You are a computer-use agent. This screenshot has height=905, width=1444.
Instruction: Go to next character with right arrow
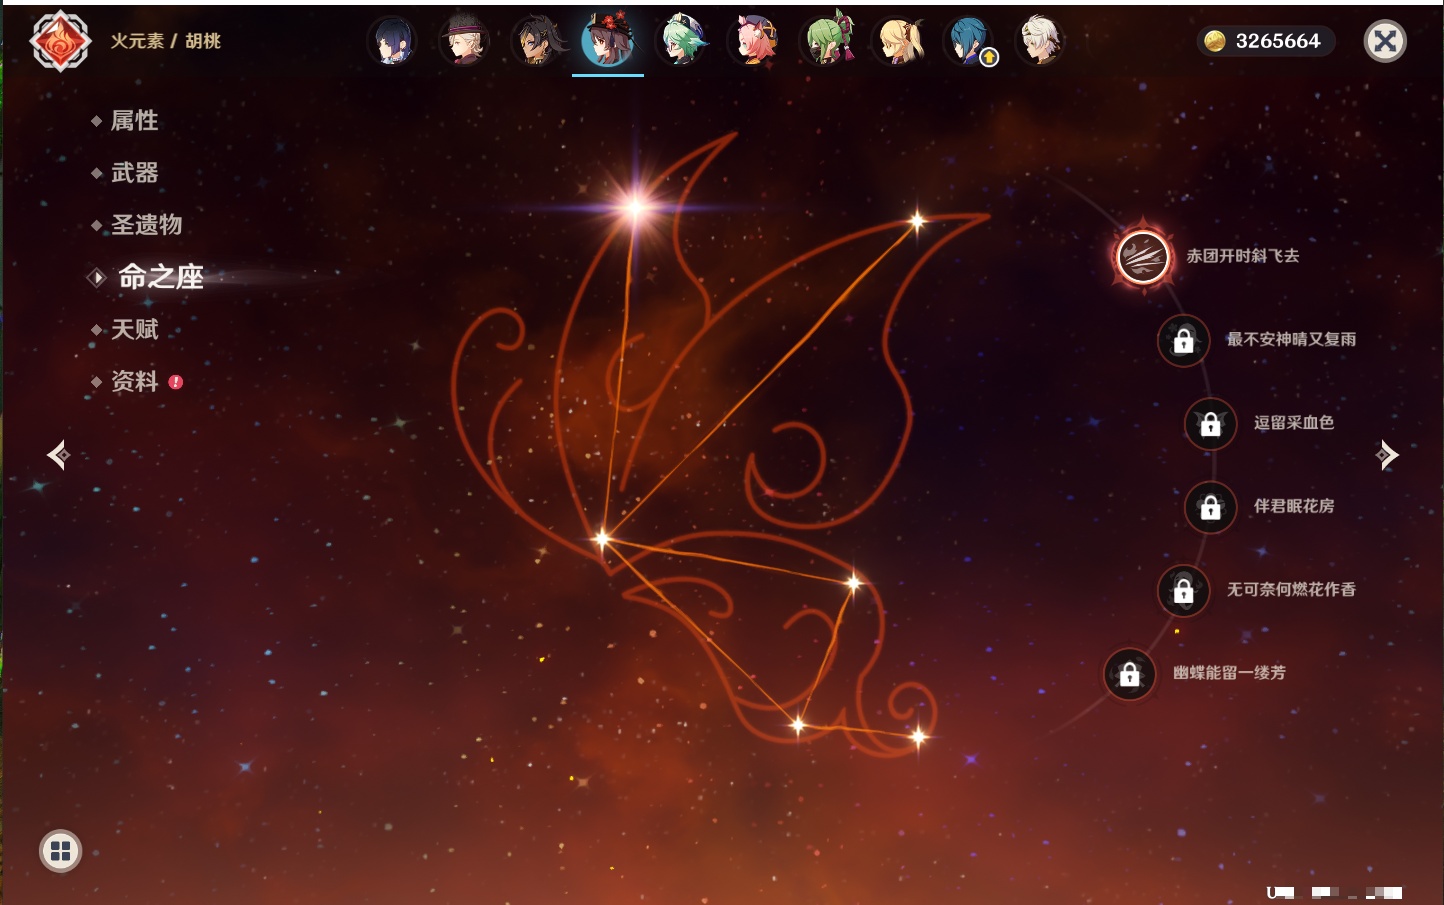click(x=1387, y=455)
